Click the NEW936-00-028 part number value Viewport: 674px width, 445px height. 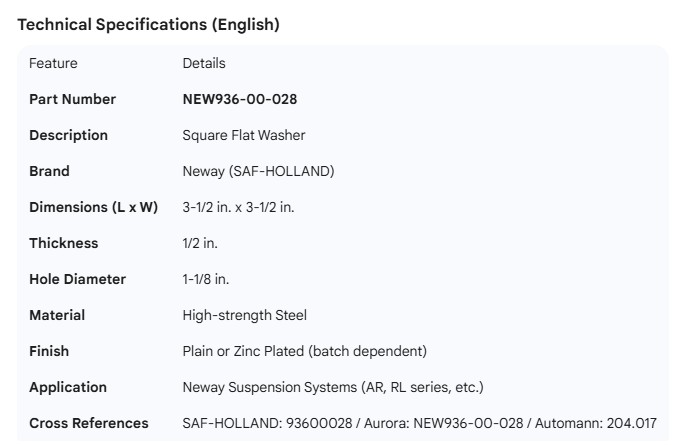[x=239, y=99]
